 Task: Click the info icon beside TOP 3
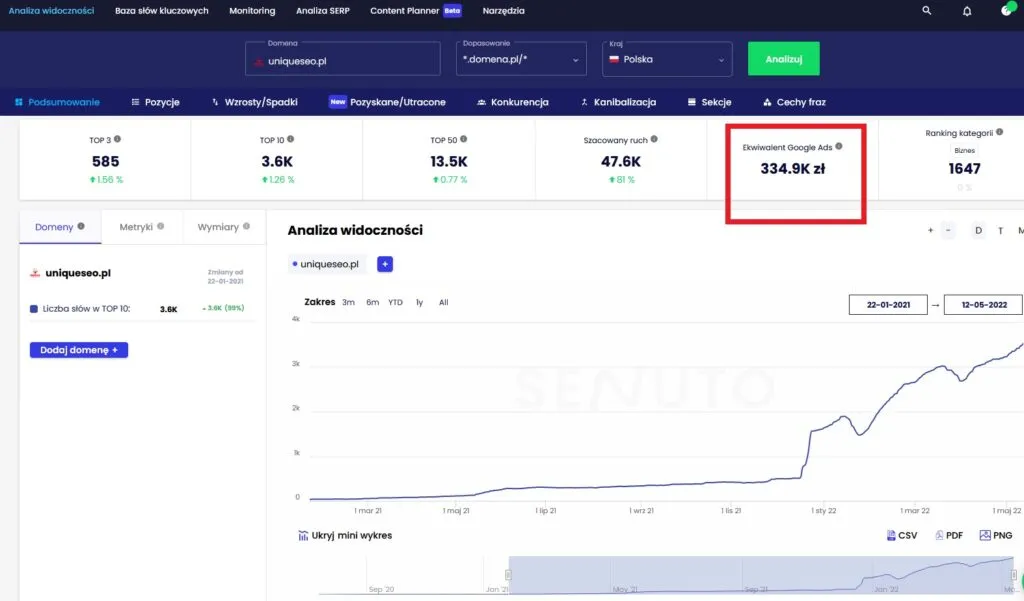pyautogui.click(x=118, y=139)
